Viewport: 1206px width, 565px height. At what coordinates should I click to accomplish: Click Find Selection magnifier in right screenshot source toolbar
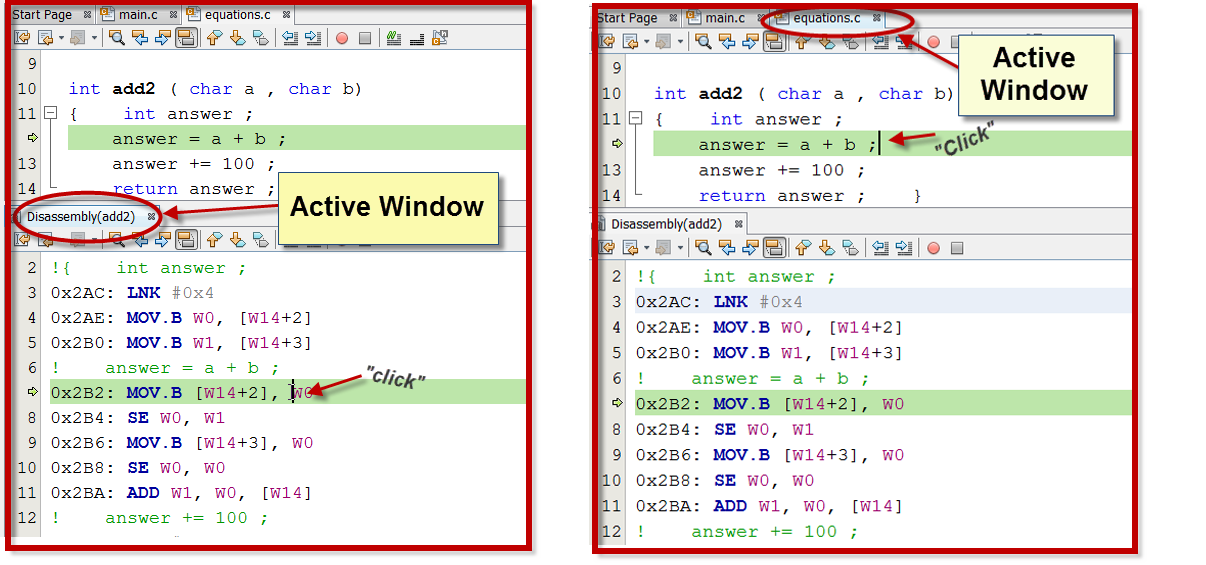coord(703,41)
